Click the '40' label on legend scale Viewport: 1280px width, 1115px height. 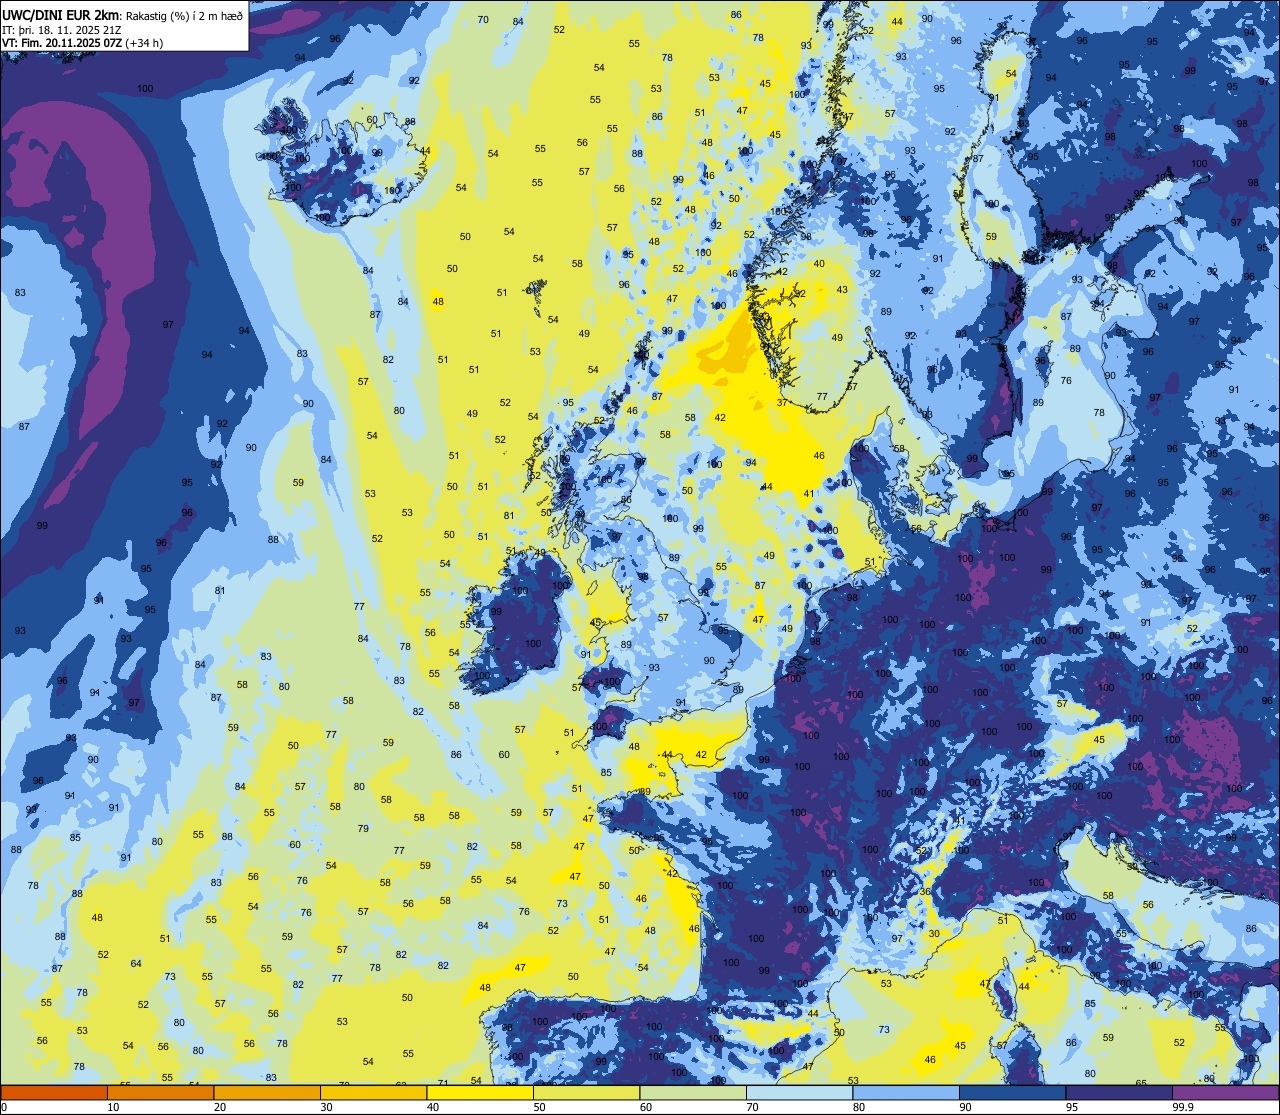pos(433,1107)
